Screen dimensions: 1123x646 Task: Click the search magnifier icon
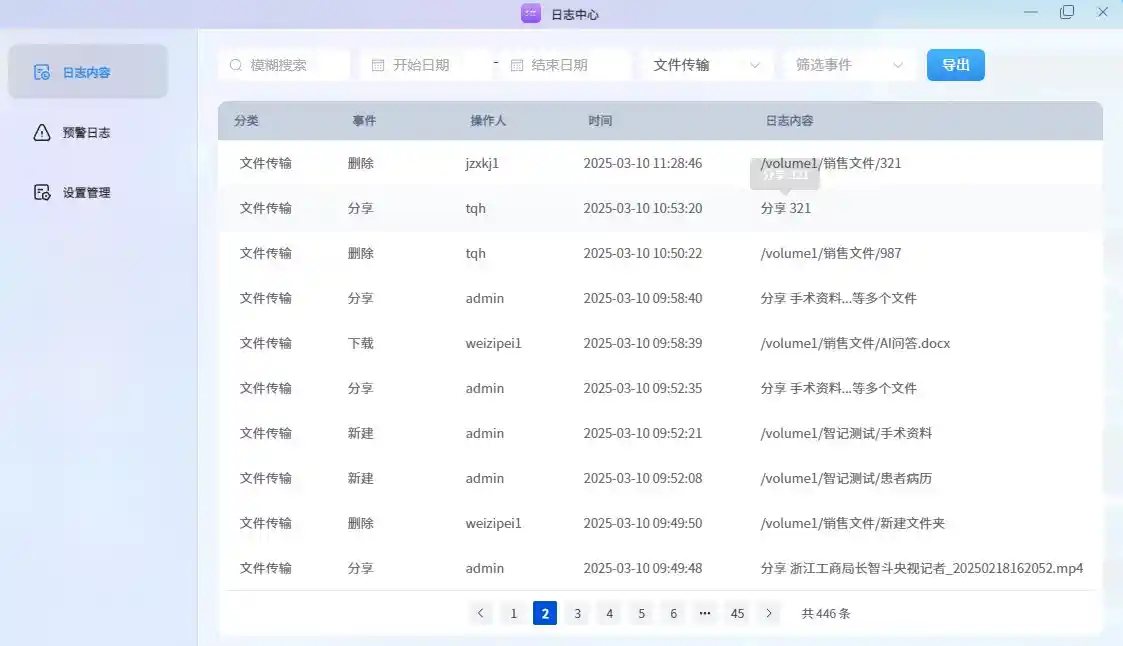[236, 65]
